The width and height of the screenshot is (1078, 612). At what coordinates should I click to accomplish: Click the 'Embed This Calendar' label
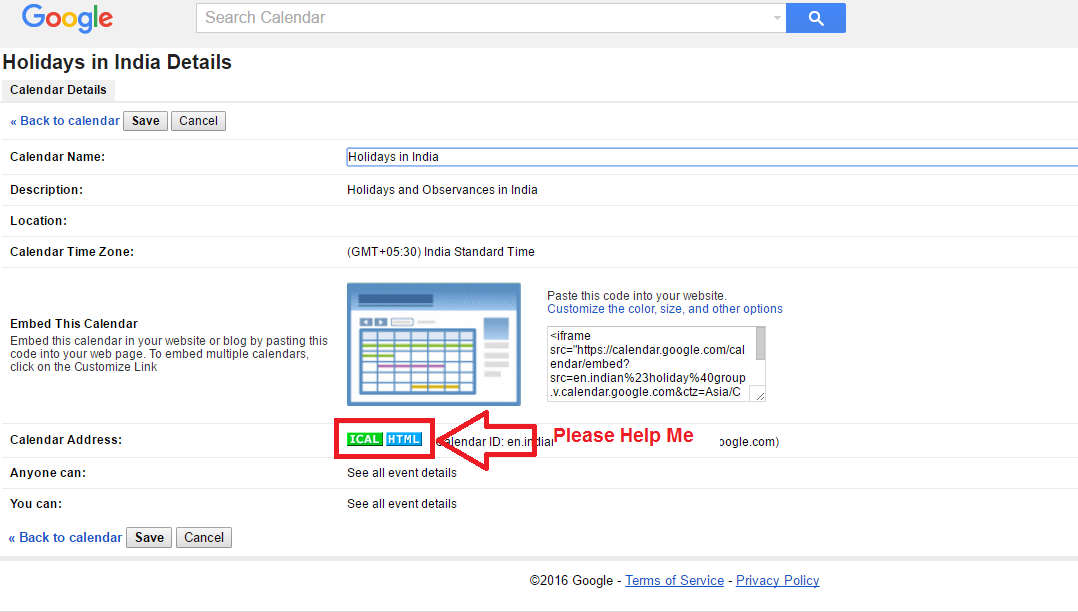(74, 324)
